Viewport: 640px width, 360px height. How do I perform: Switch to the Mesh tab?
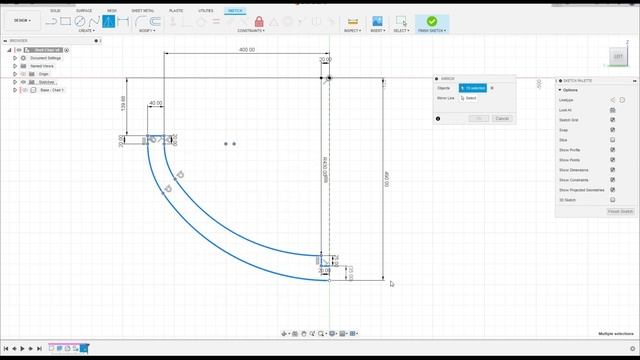[x=112, y=11]
